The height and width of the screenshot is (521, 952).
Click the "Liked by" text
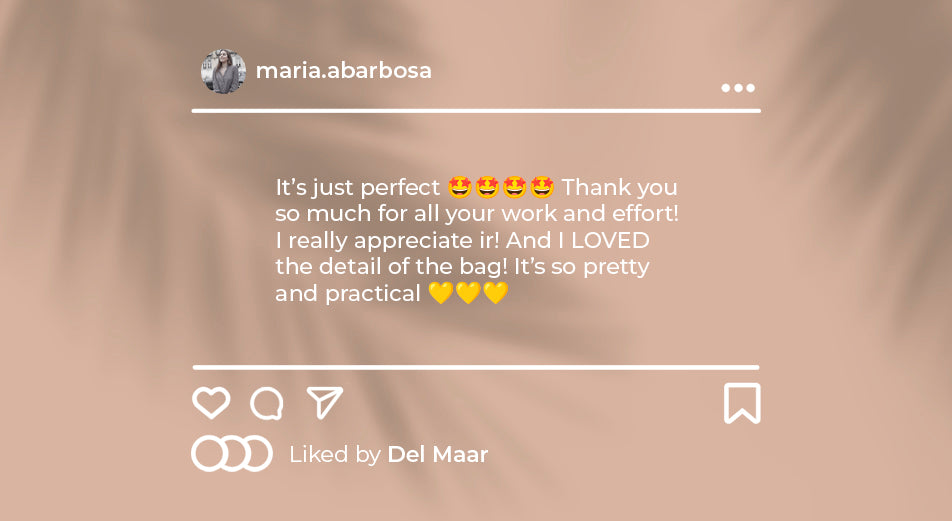(335, 455)
